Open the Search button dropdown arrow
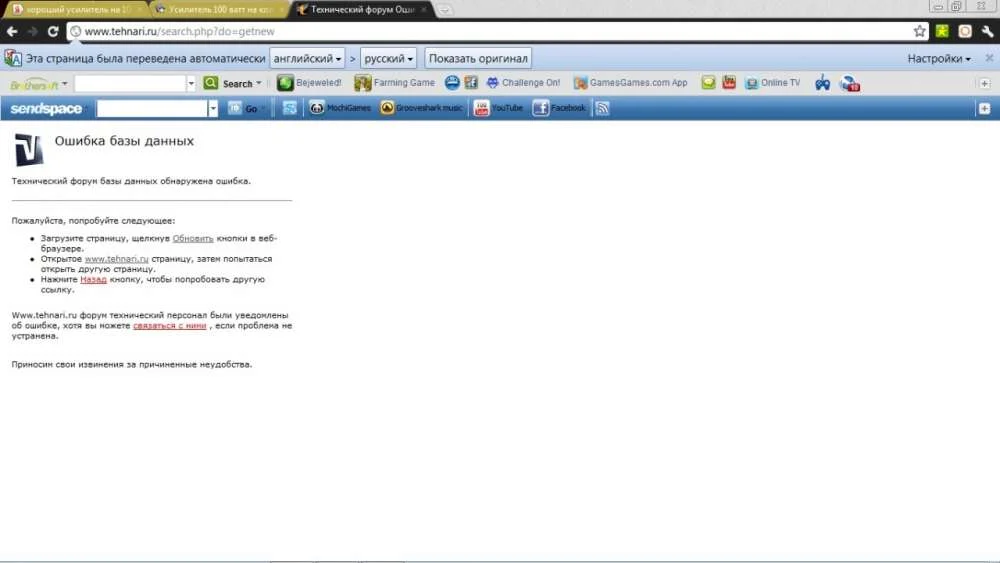The width and height of the screenshot is (1000, 563). (x=258, y=84)
